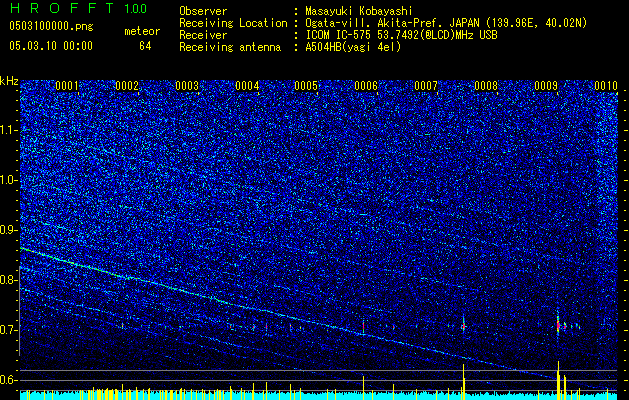629x400 pixels.
Task: Select the filename 0503100000.png
Action: coord(51,26)
